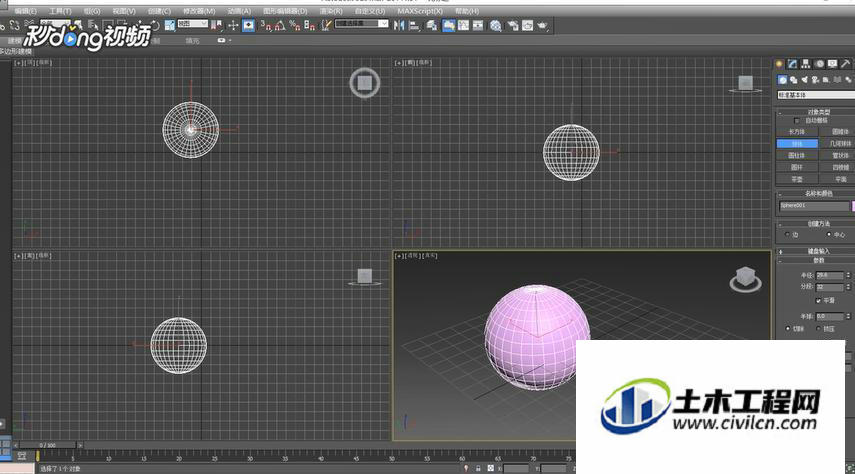The width and height of the screenshot is (855, 474).
Task: Select the 边 creation method radio
Action: (787, 235)
